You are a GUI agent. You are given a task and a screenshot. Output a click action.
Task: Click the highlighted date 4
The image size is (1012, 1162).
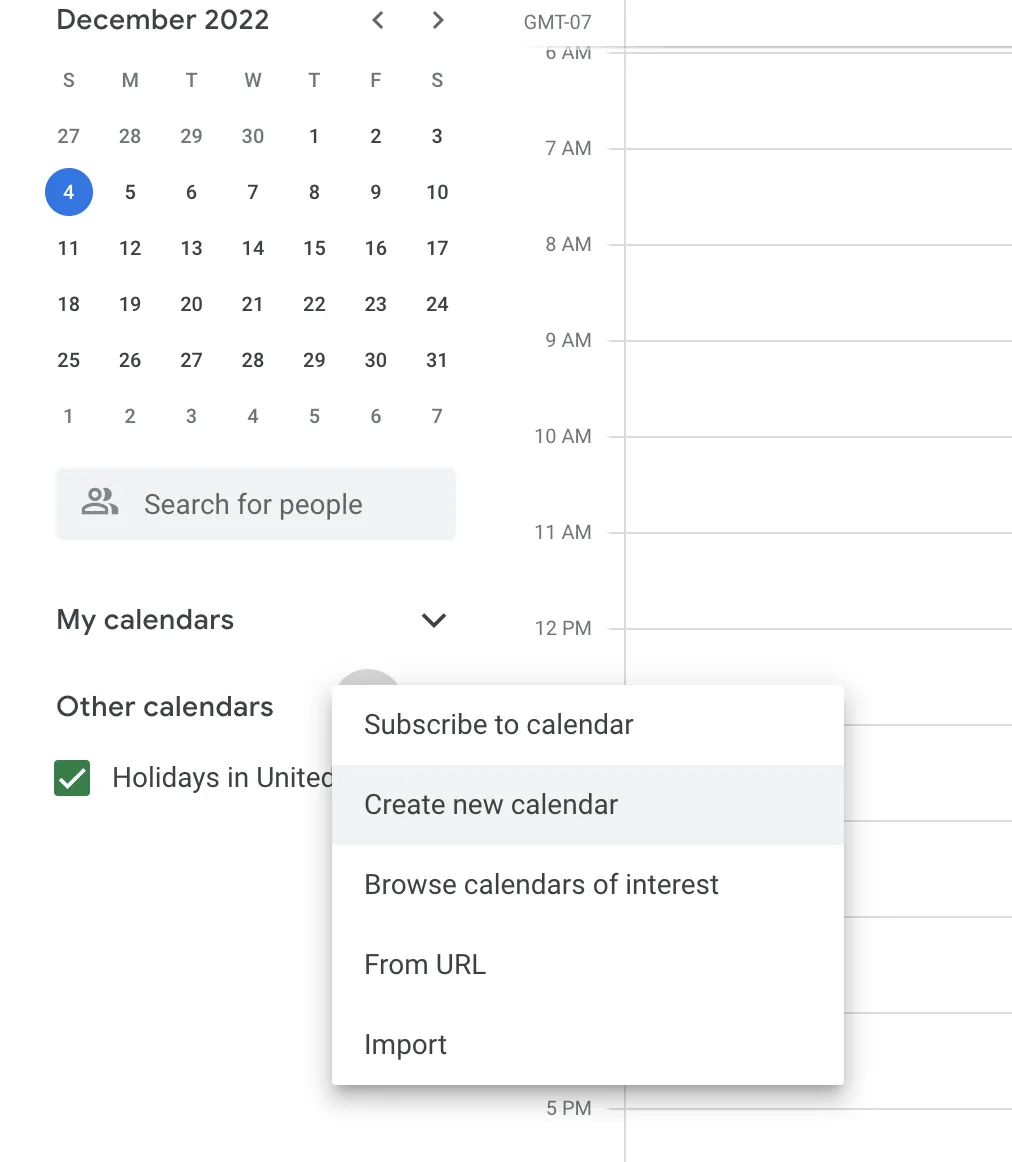tap(69, 192)
